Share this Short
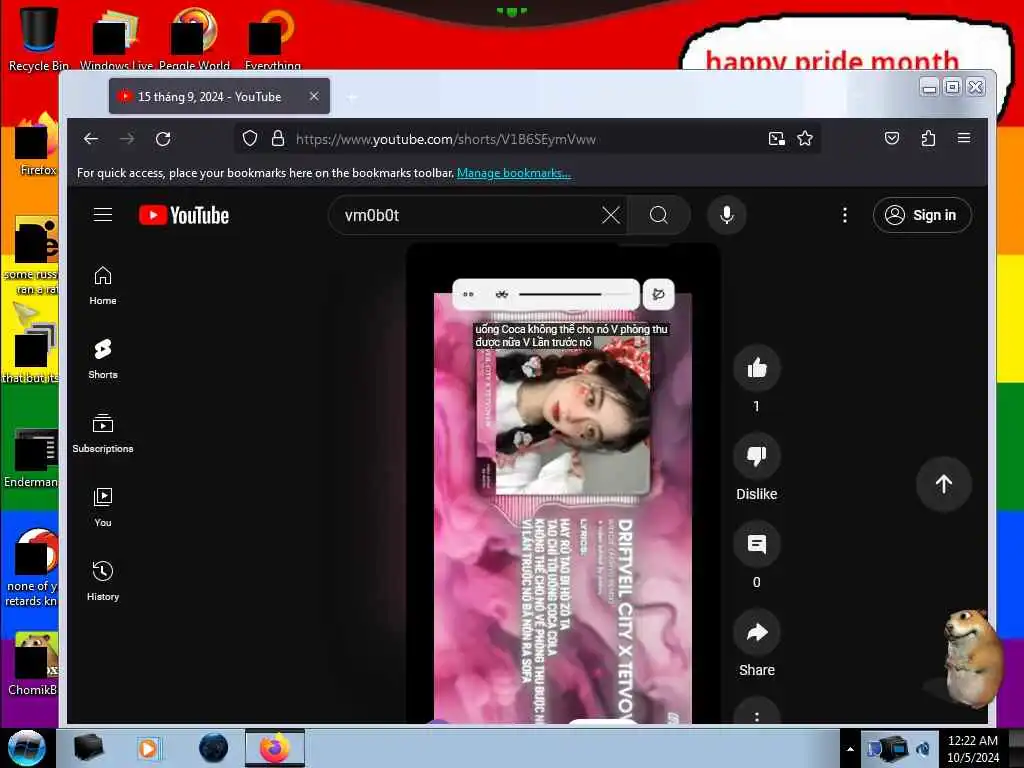The image size is (1024, 768). 757,632
